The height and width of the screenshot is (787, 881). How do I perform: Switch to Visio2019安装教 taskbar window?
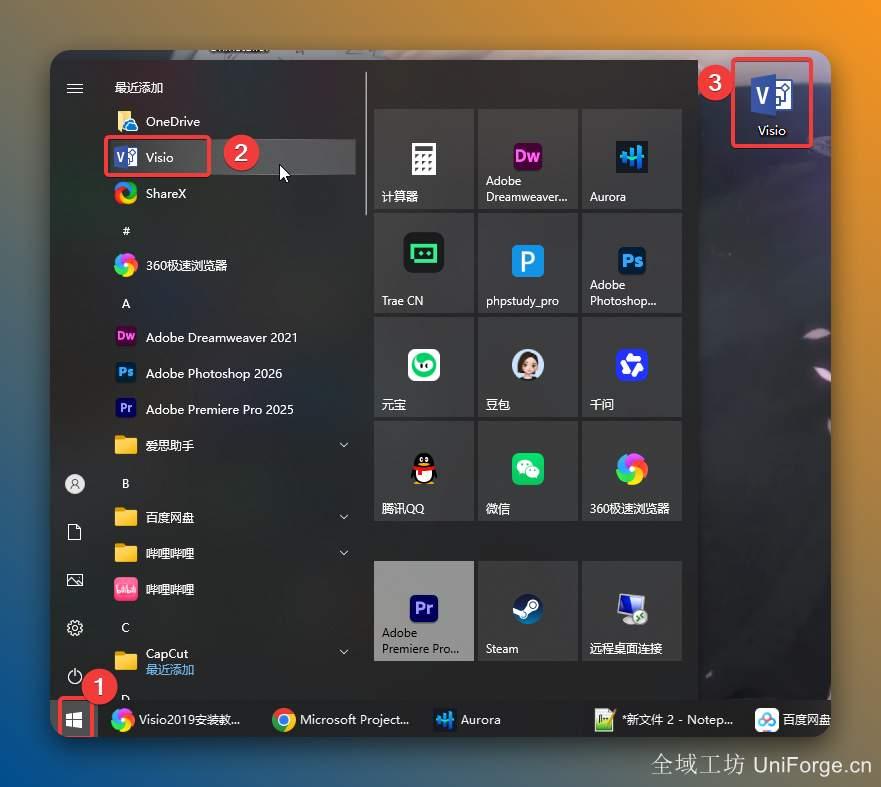coord(176,720)
